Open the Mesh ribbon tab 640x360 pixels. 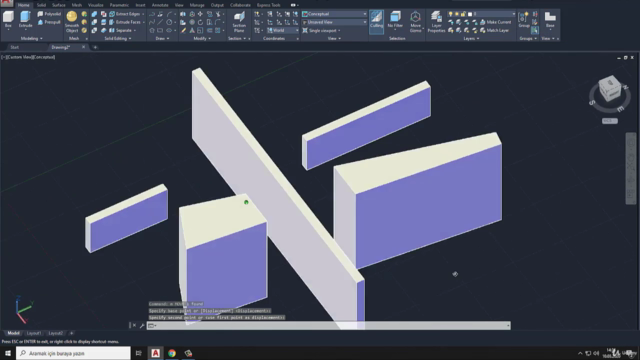pyautogui.click(x=77, y=5)
